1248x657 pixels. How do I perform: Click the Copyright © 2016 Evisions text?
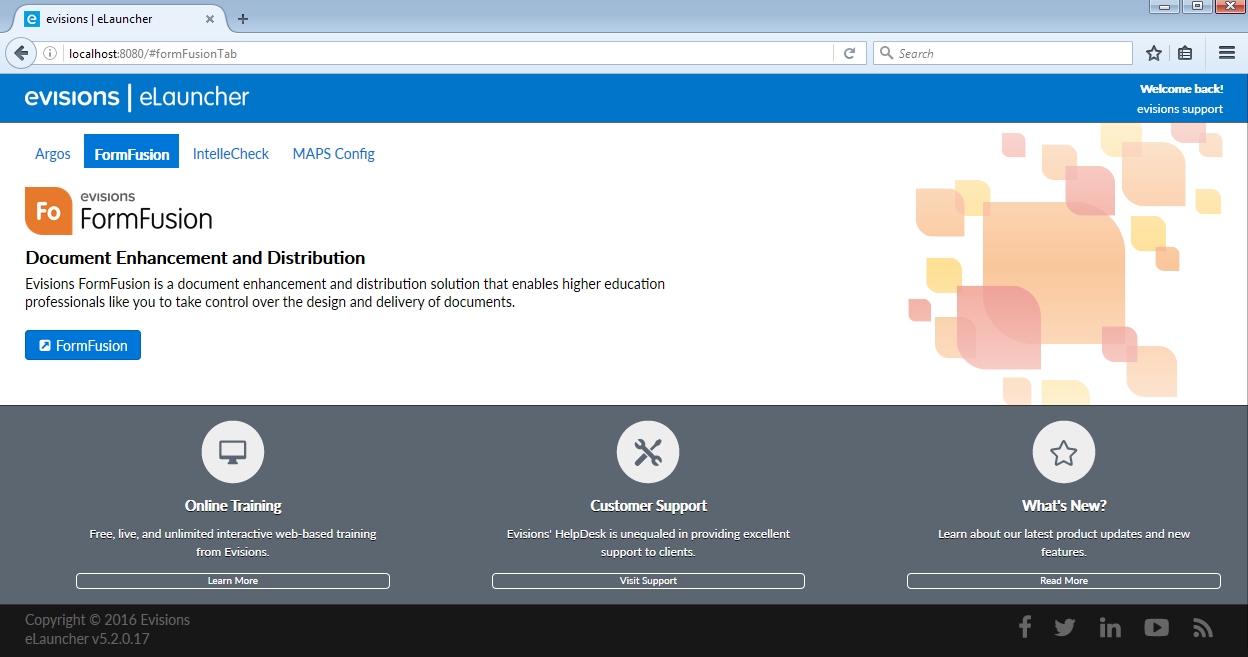(107, 620)
